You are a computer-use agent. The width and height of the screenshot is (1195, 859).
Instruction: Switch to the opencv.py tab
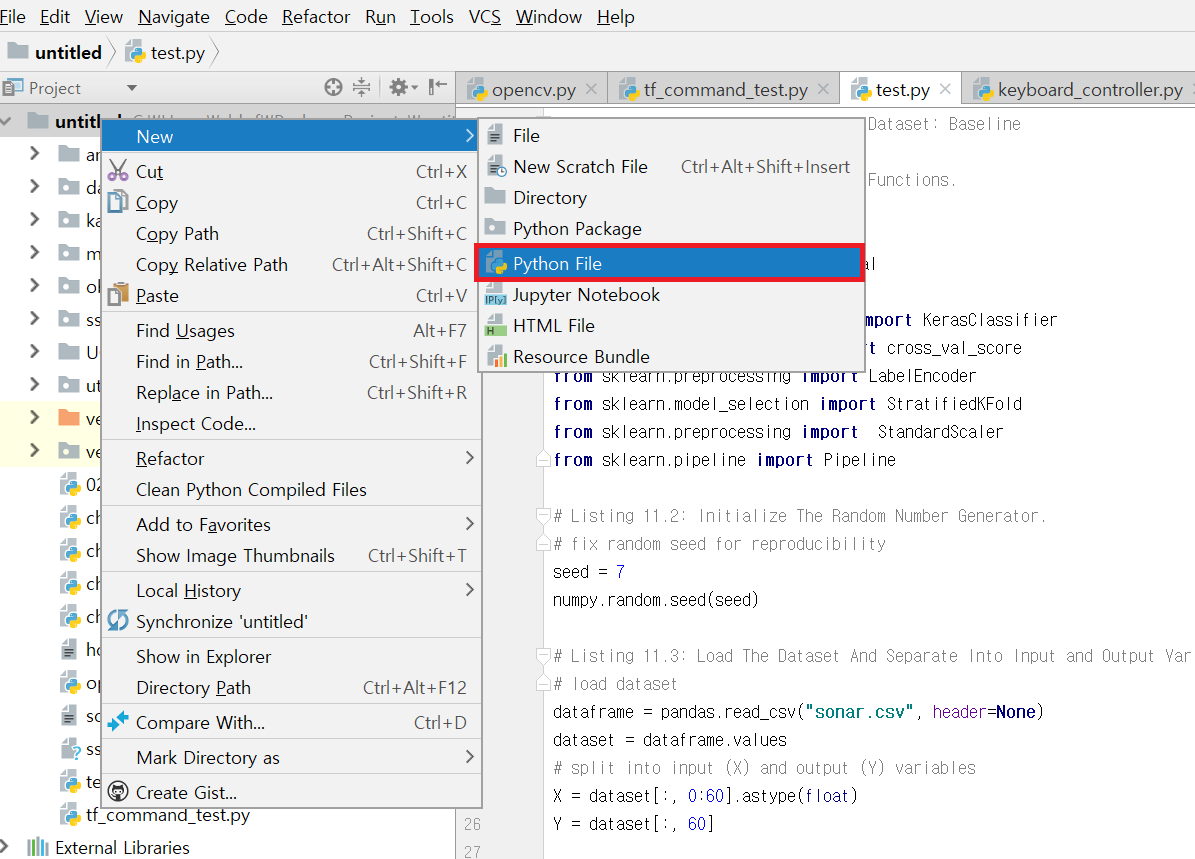pyautogui.click(x=533, y=90)
